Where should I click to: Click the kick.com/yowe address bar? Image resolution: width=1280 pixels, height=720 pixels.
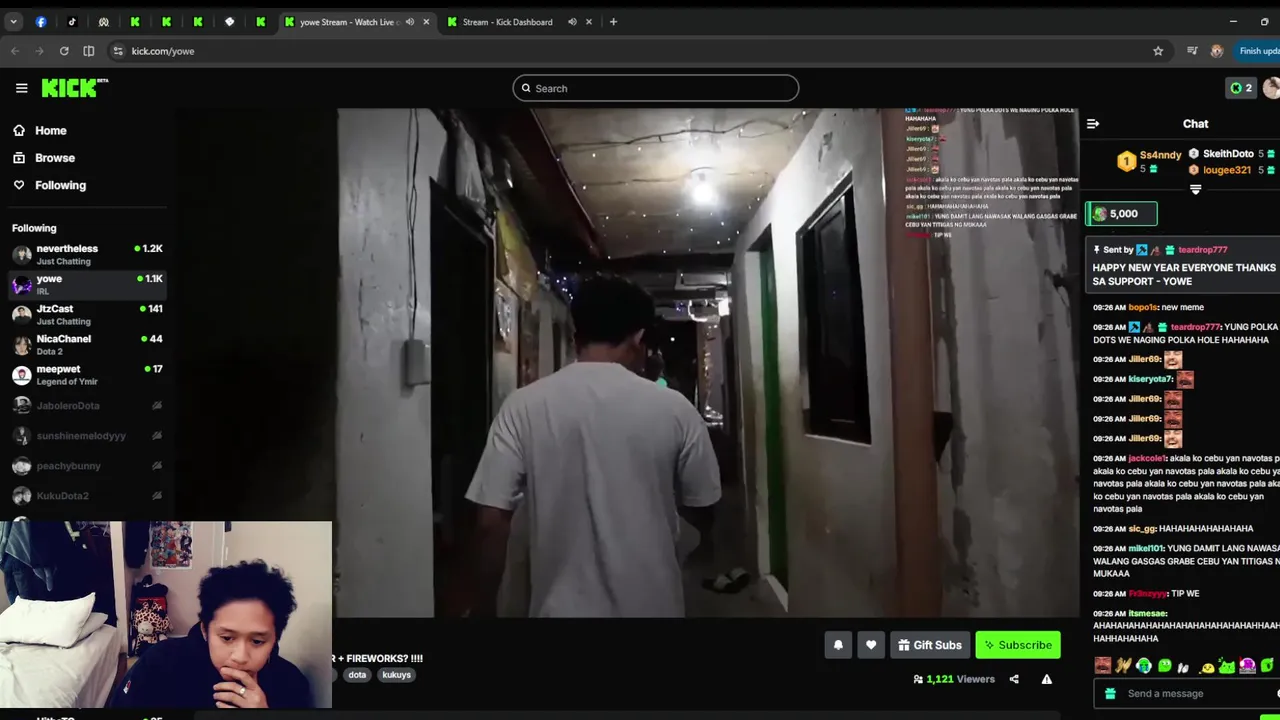point(640,51)
